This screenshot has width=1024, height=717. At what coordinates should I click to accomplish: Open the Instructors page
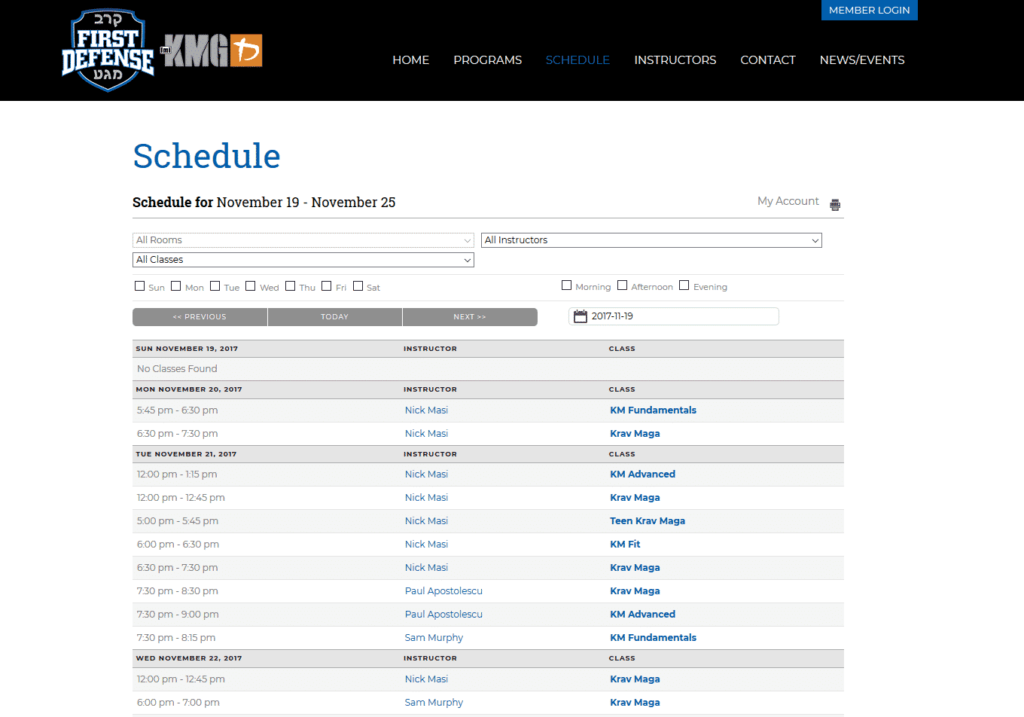point(675,60)
